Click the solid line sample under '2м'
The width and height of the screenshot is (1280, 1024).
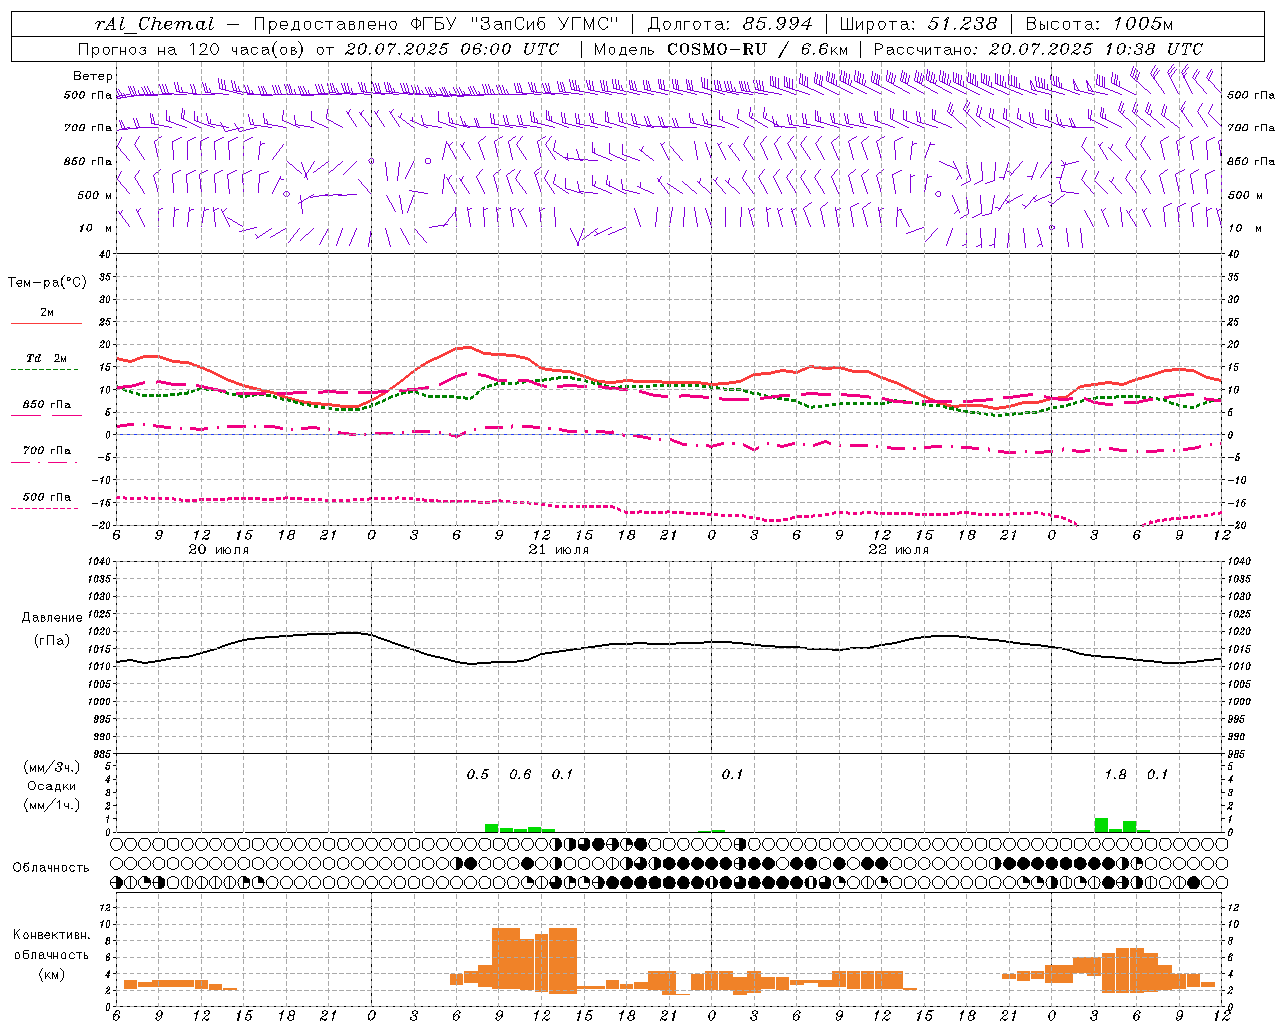point(46,323)
